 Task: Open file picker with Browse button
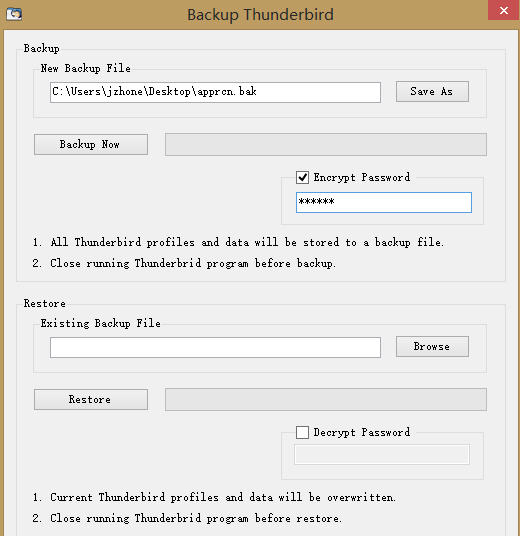tap(432, 347)
